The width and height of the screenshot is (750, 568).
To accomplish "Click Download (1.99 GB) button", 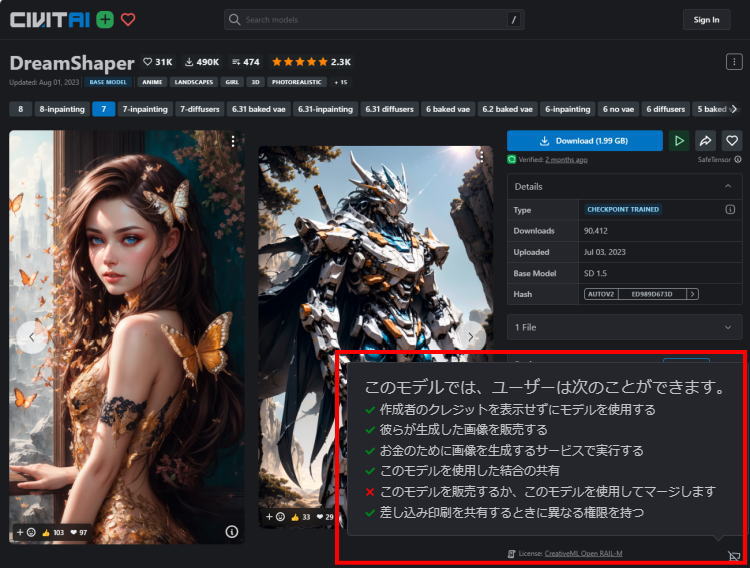I will pos(585,141).
